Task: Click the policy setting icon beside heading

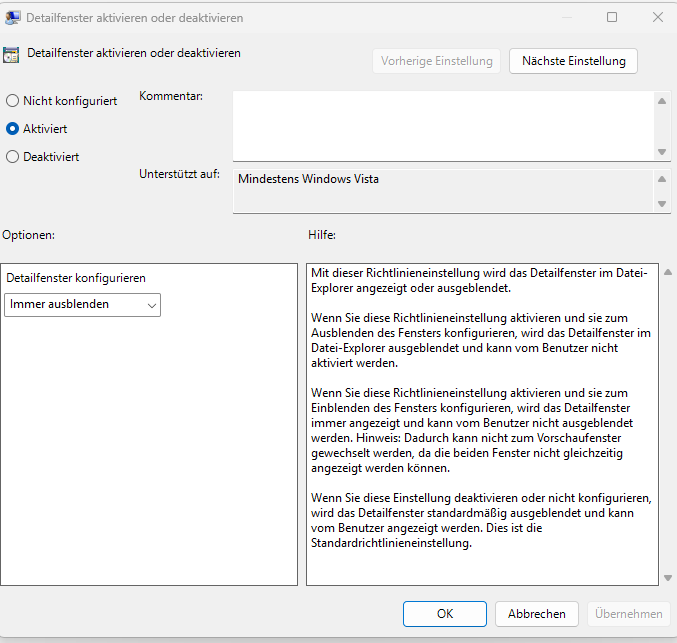Action: (11, 55)
